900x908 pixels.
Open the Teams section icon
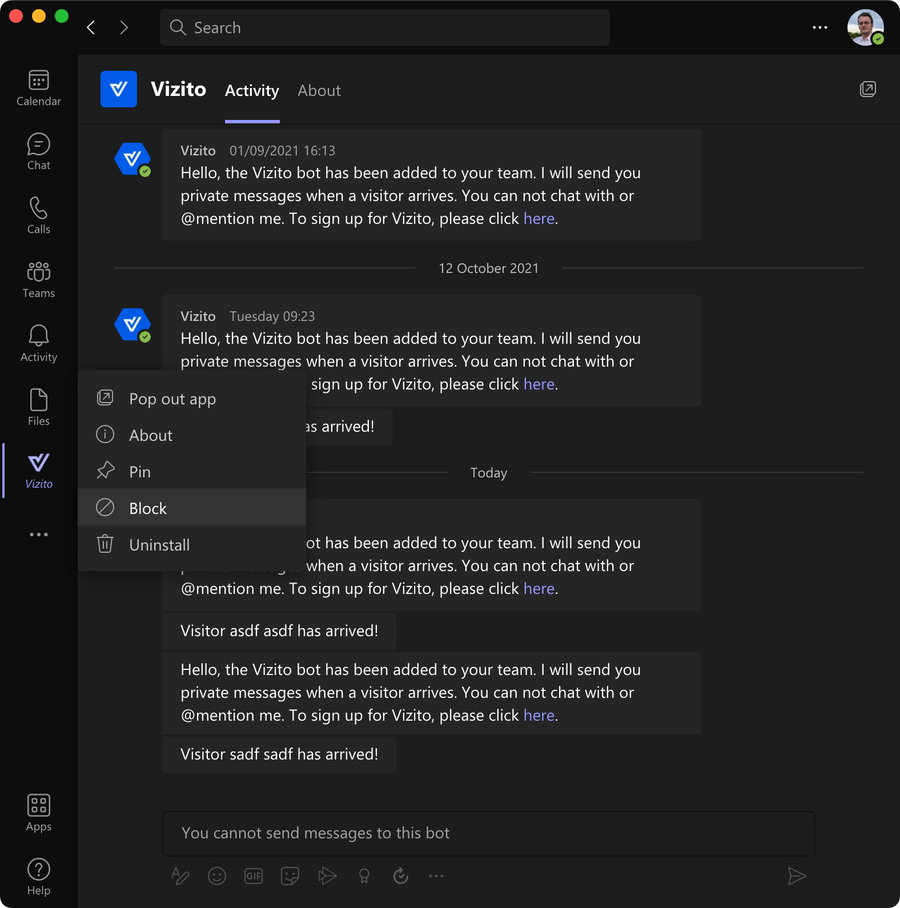38,280
